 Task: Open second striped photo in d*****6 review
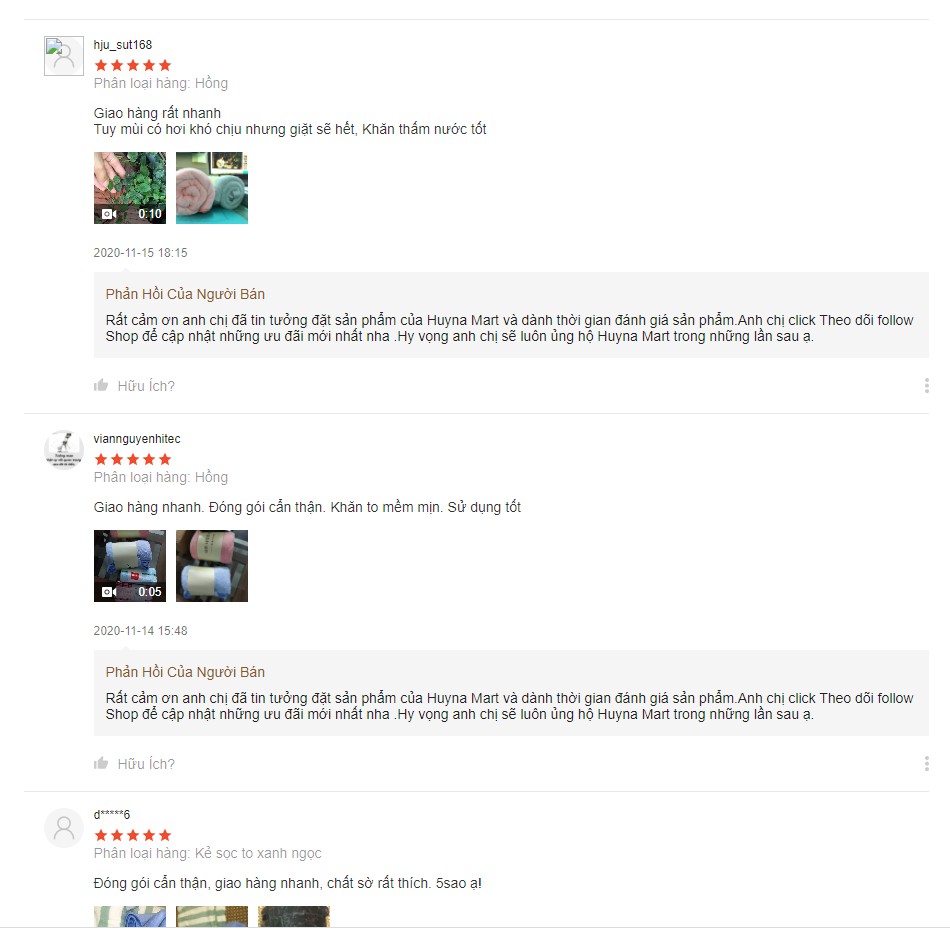tap(212, 916)
